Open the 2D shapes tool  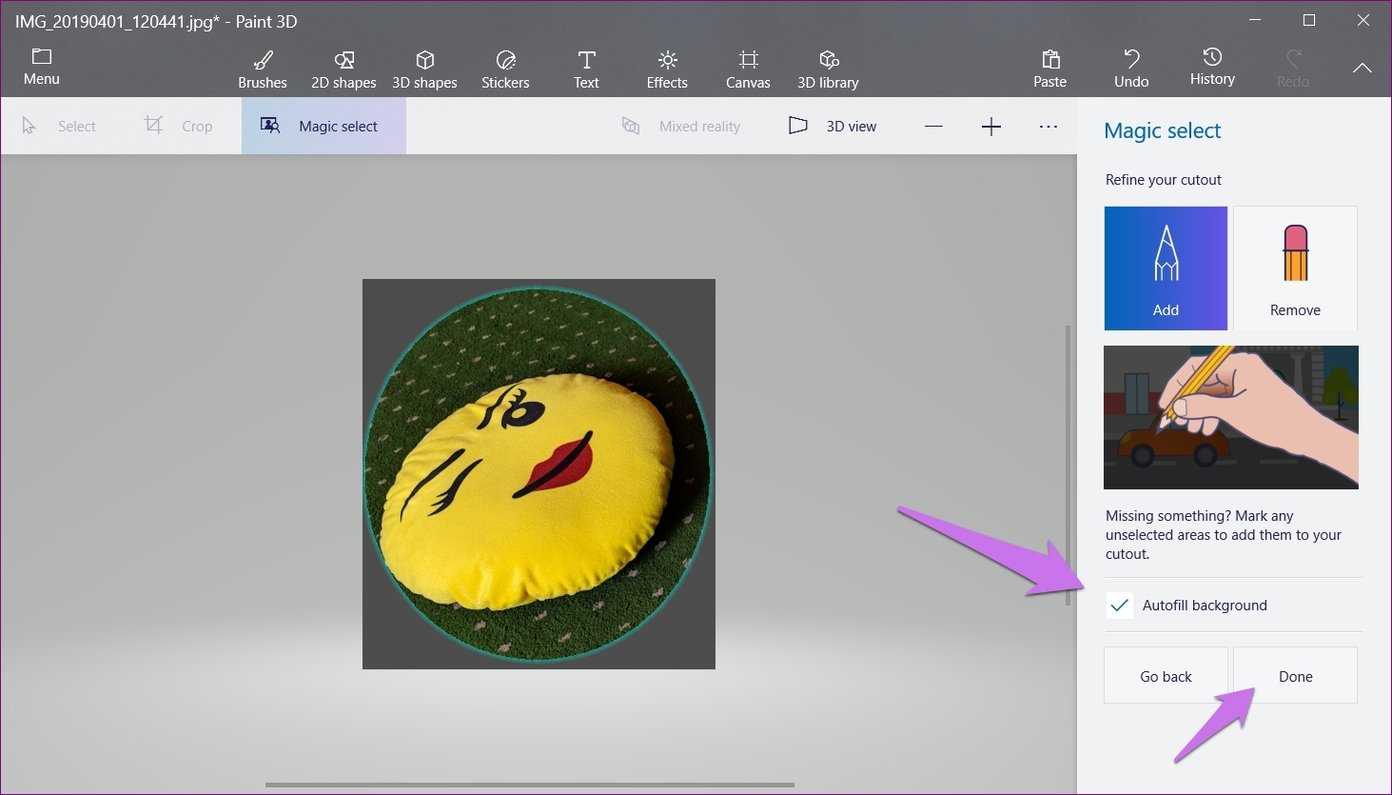point(343,69)
